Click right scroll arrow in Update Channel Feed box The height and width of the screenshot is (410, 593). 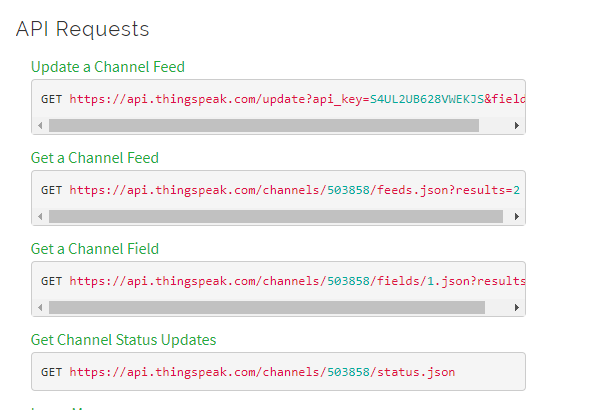coord(517,126)
